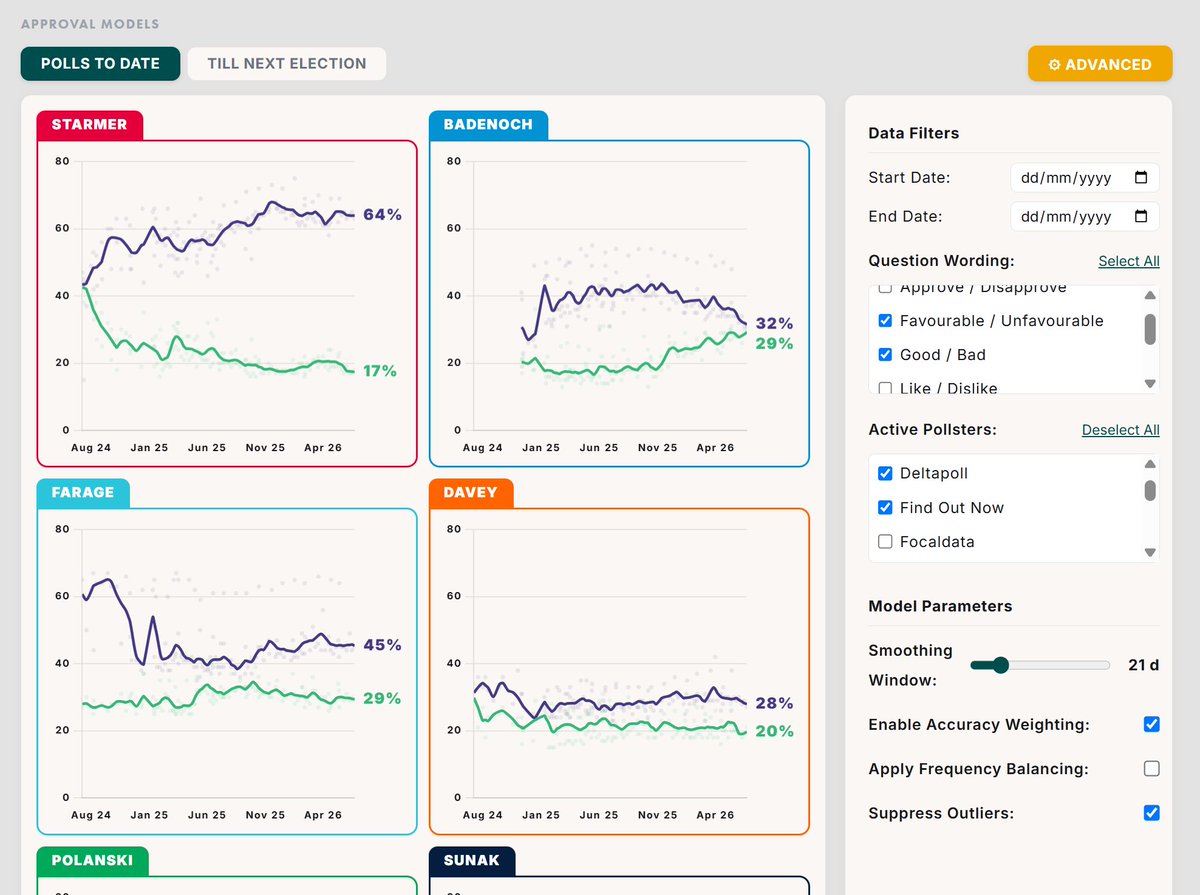Screen dimensions: 1200x895
Task: Select the Davey chart label
Action: tap(471, 493)
